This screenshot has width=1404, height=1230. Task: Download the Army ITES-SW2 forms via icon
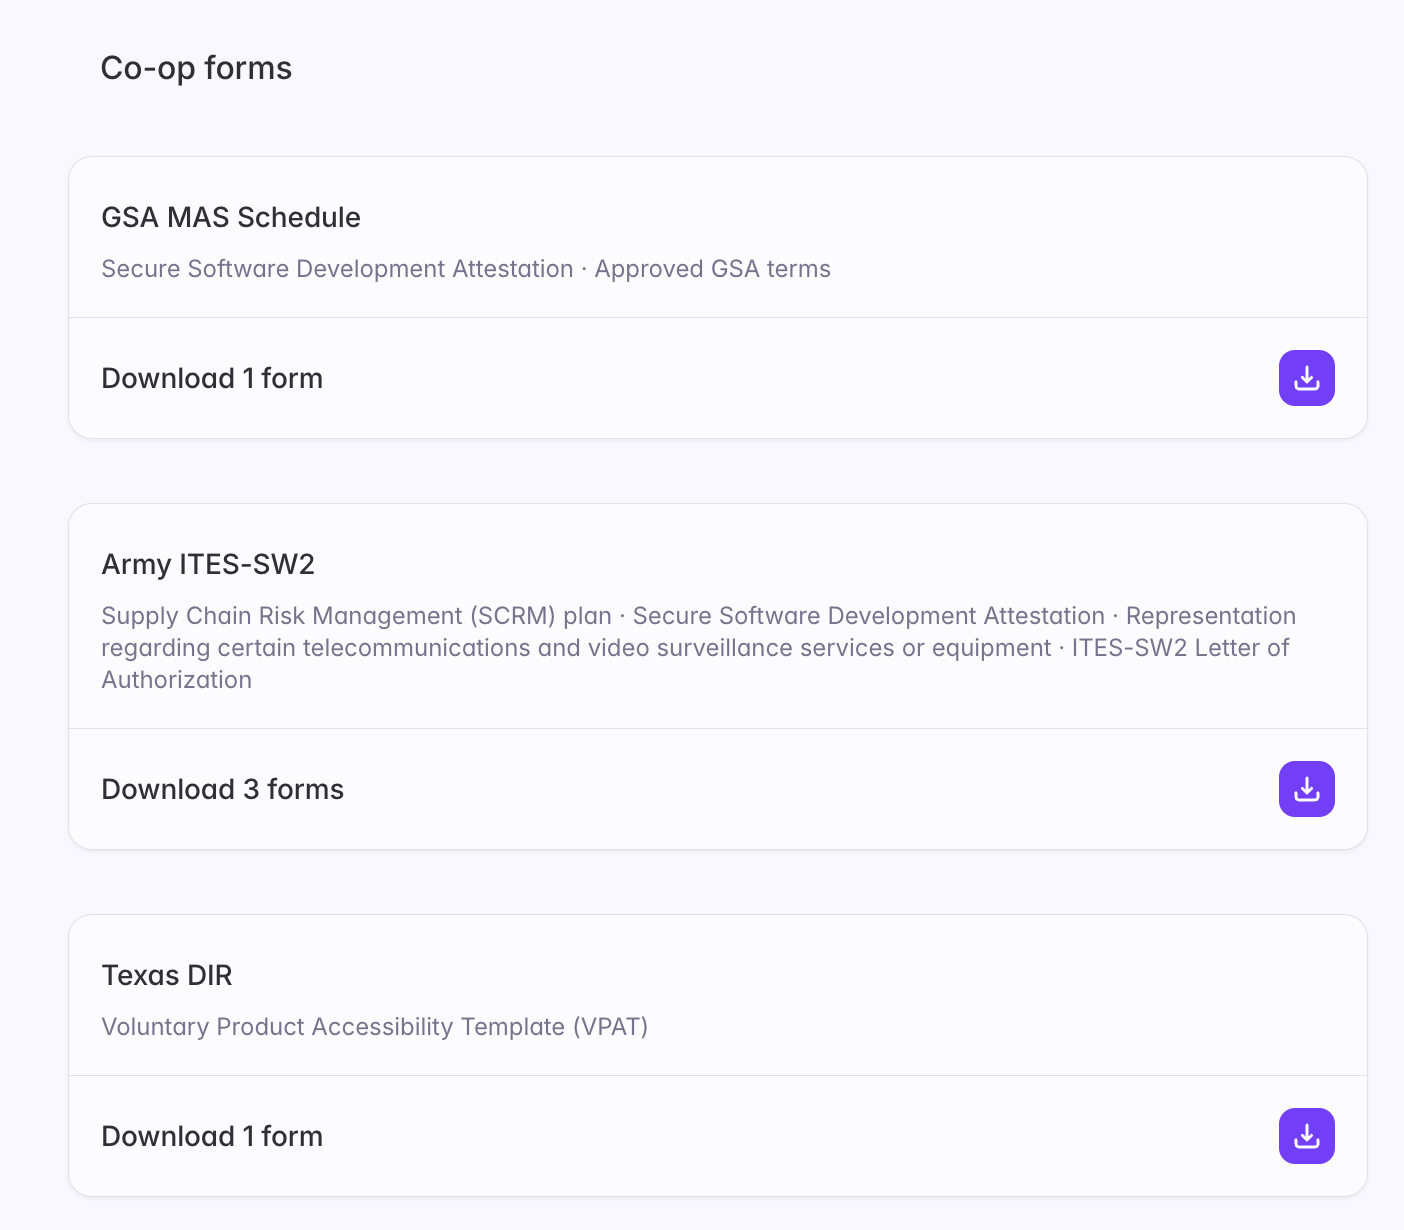(1306, 789)
